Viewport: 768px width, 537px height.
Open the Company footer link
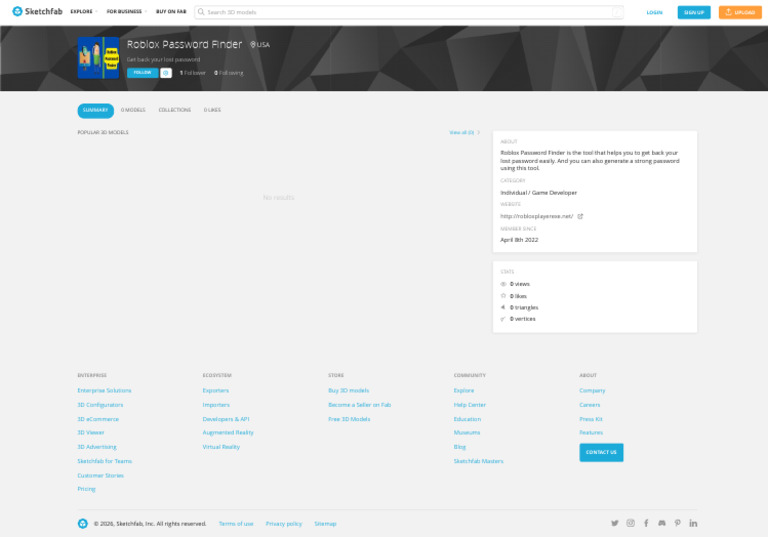(592, 391)
